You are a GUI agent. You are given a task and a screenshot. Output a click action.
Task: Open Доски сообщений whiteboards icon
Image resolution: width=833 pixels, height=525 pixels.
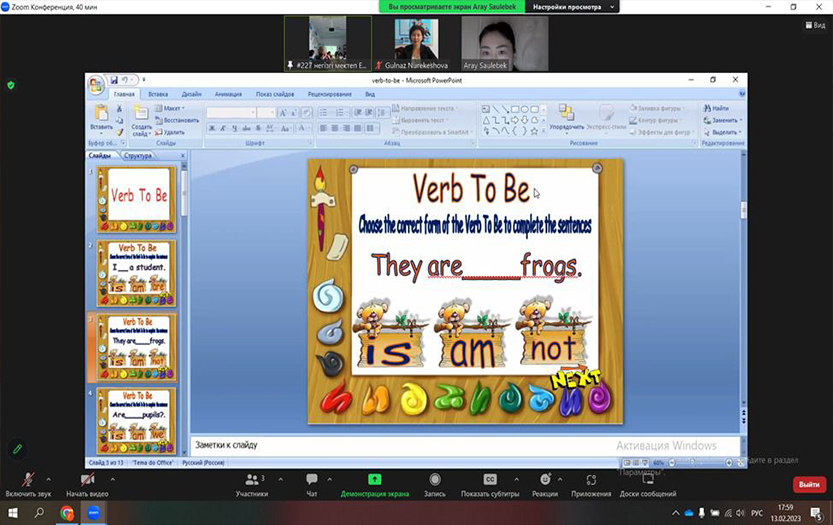pos(647,481)
